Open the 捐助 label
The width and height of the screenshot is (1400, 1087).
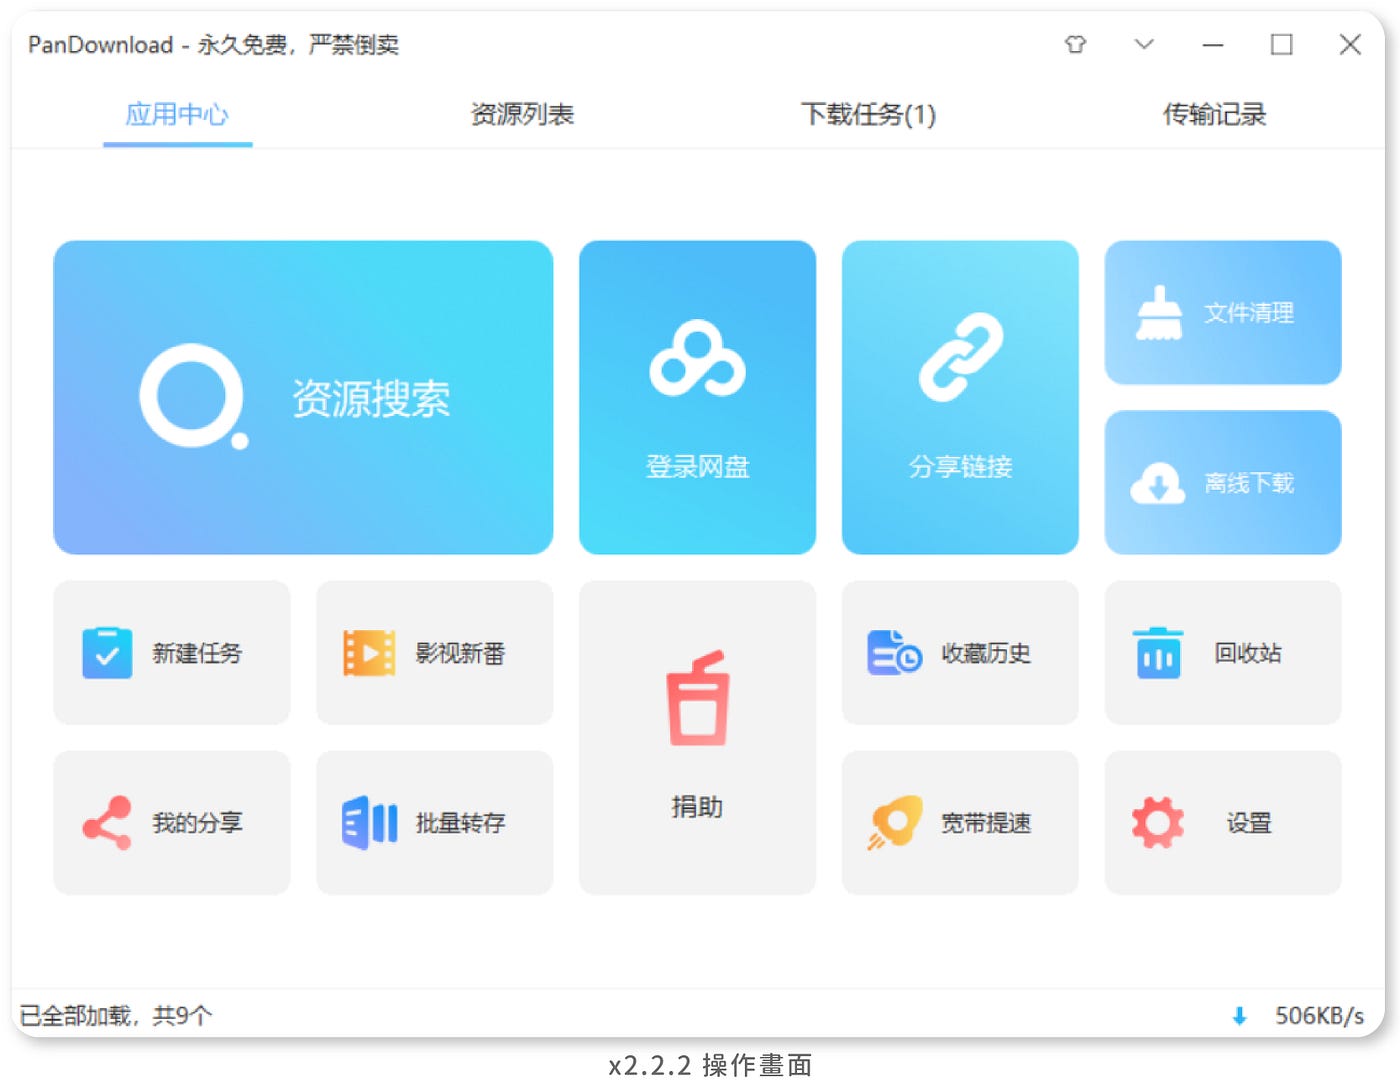pos(697,806)
